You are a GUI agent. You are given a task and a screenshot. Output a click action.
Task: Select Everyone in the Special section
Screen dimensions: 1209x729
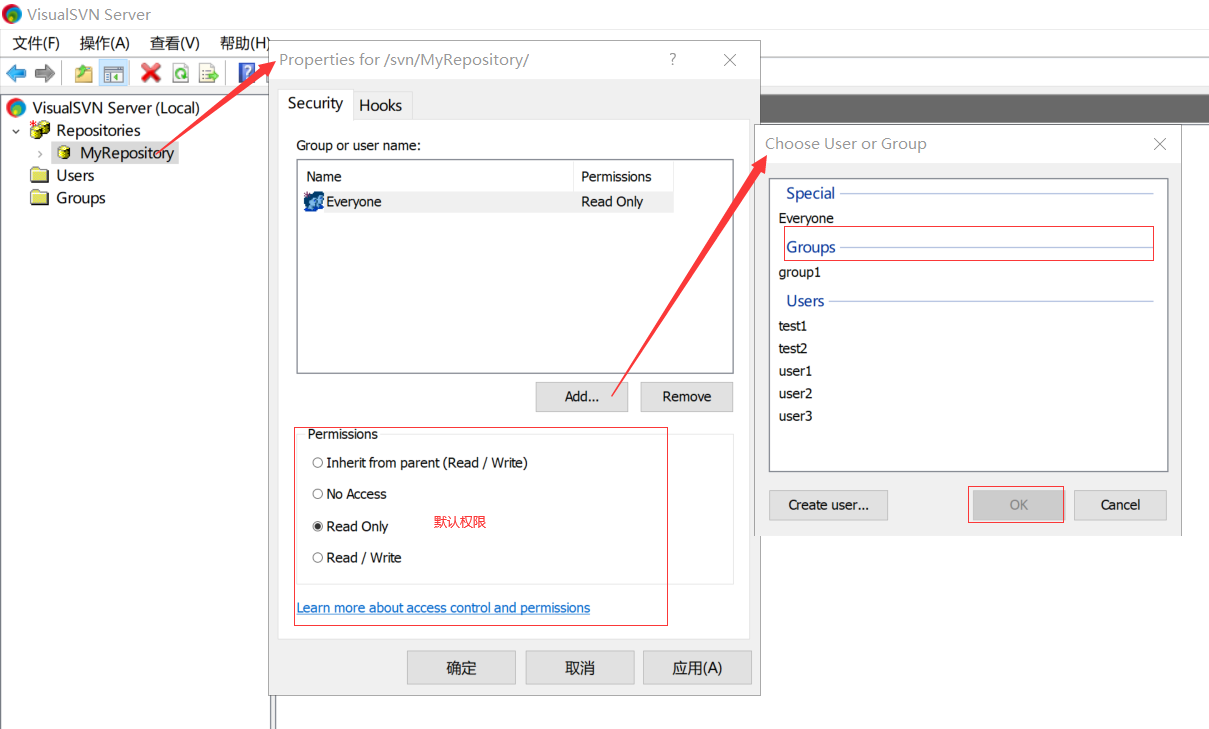806,218
